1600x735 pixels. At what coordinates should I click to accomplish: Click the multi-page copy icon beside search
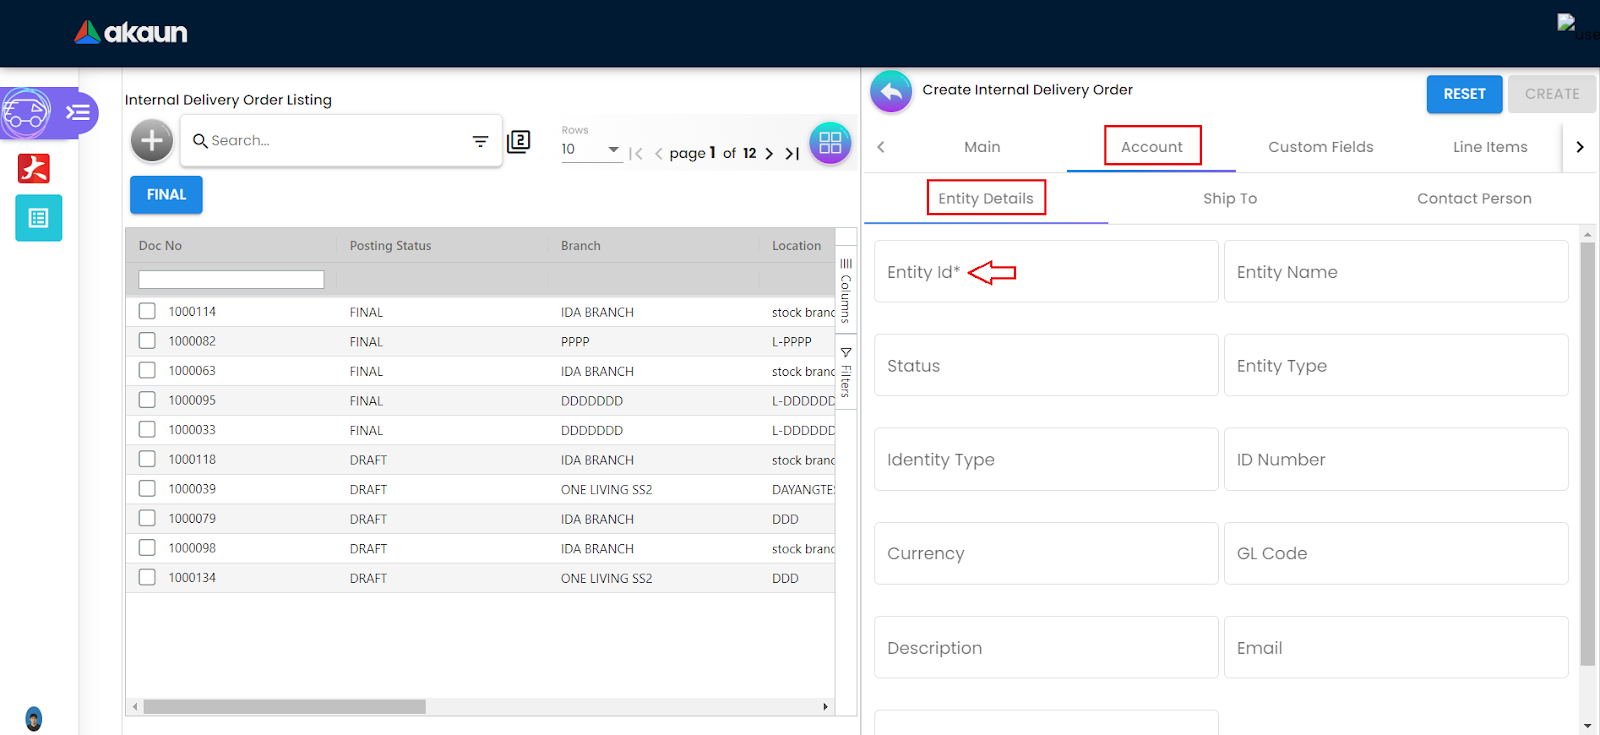(518, 142)
